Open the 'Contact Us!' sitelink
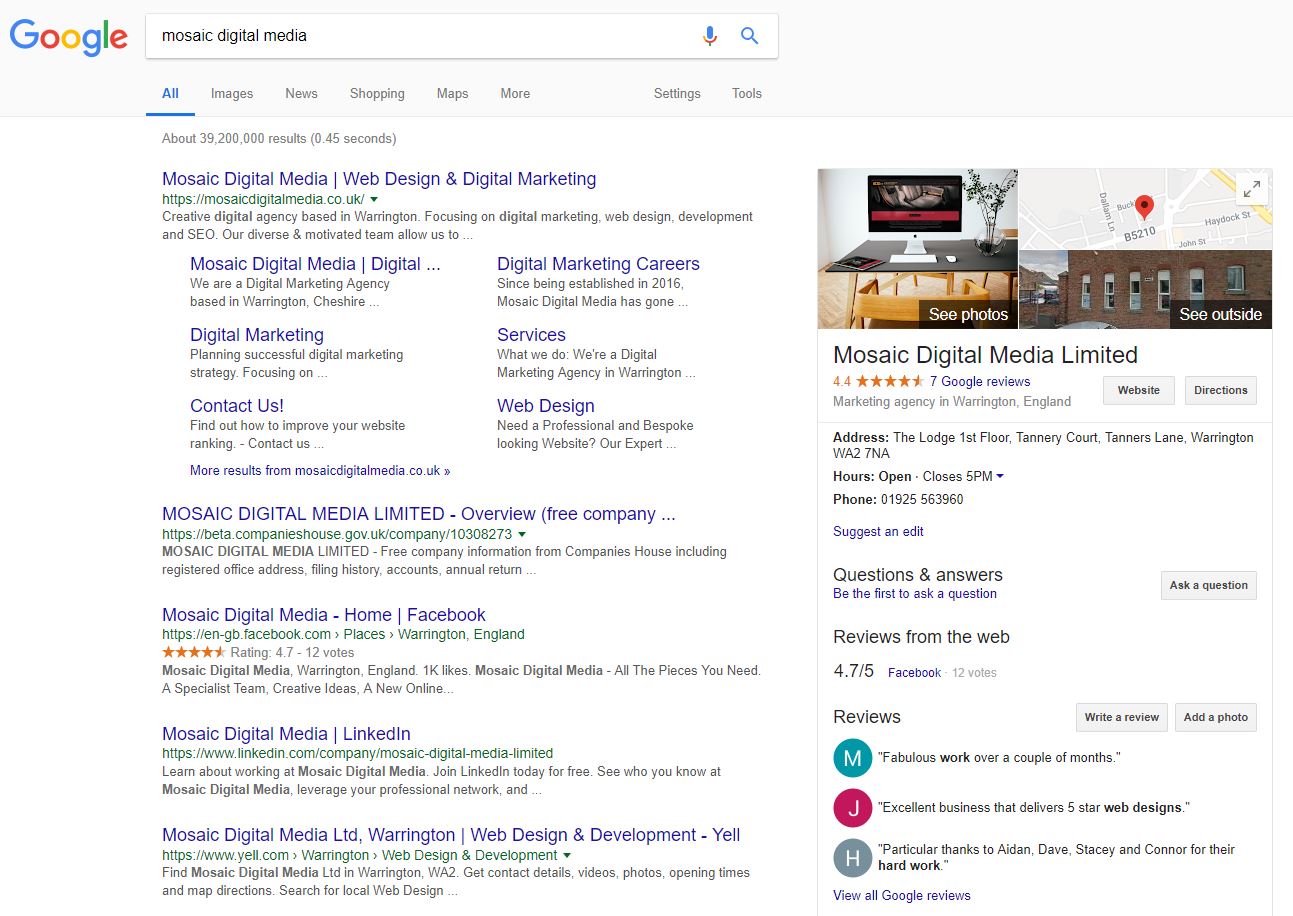Viewport: 1293px width, 916px height. coord(237,406)
